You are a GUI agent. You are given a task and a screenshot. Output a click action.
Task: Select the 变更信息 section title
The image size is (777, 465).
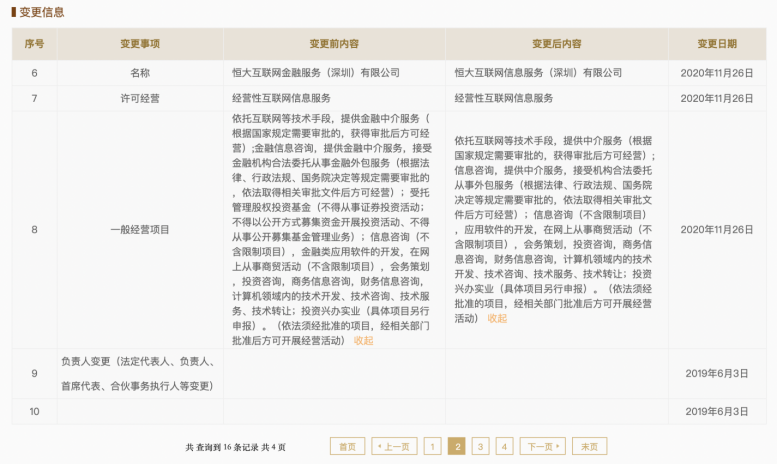[x=42, y=12]
